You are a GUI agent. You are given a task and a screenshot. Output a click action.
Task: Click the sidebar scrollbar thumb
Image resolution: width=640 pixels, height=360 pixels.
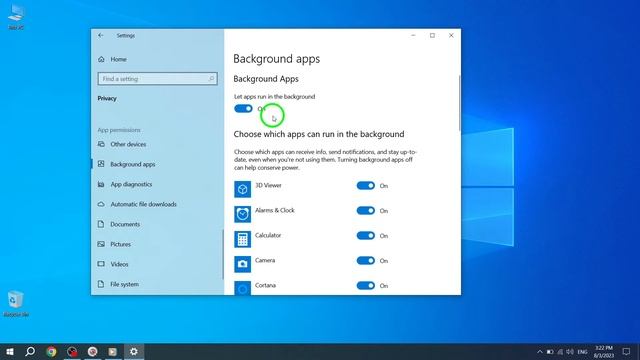point(223,254)
